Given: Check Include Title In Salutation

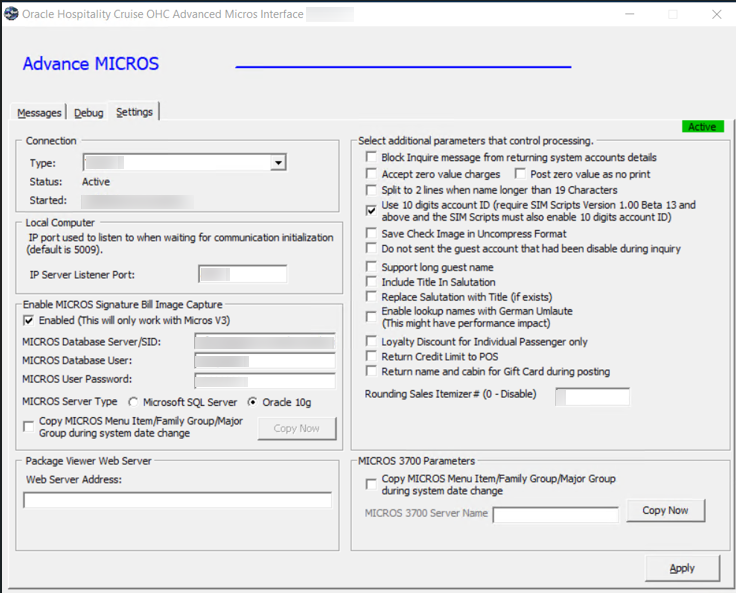Looking at the screenshot, I should pyautogui.click(x=371, y=282).
